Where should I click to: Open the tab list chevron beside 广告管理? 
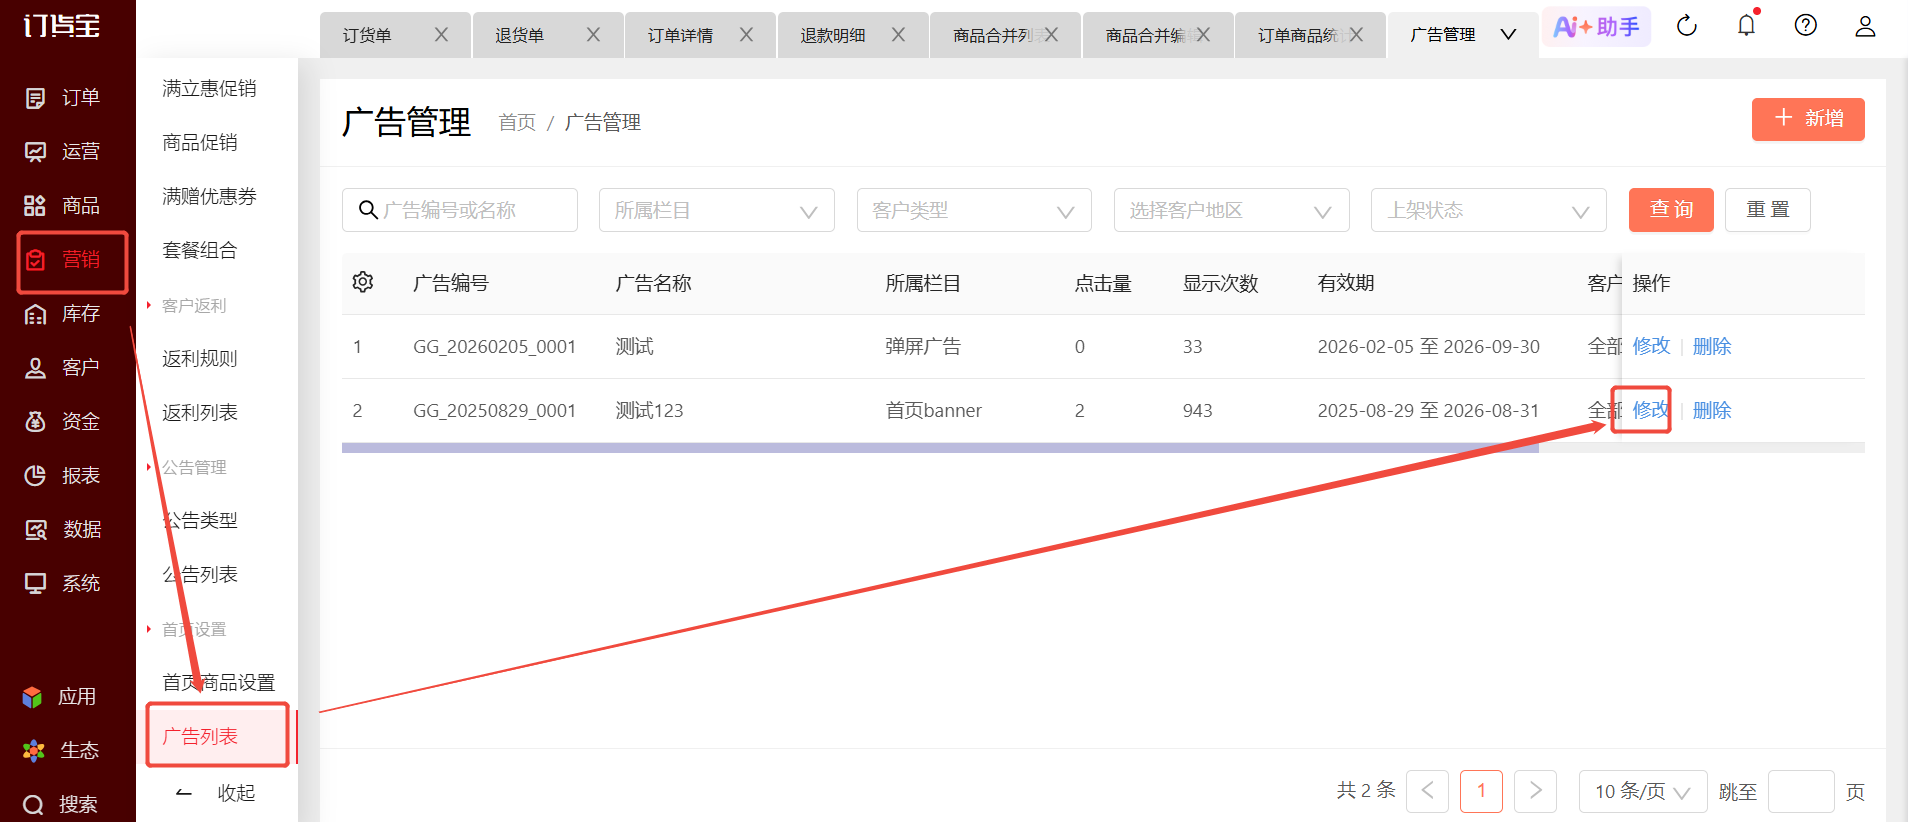point(1508,35)
